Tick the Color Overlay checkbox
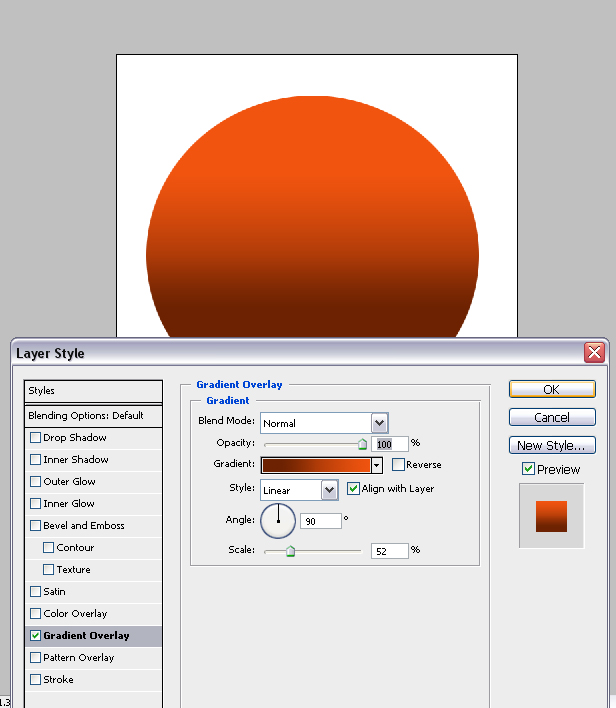 click(35, 614)
